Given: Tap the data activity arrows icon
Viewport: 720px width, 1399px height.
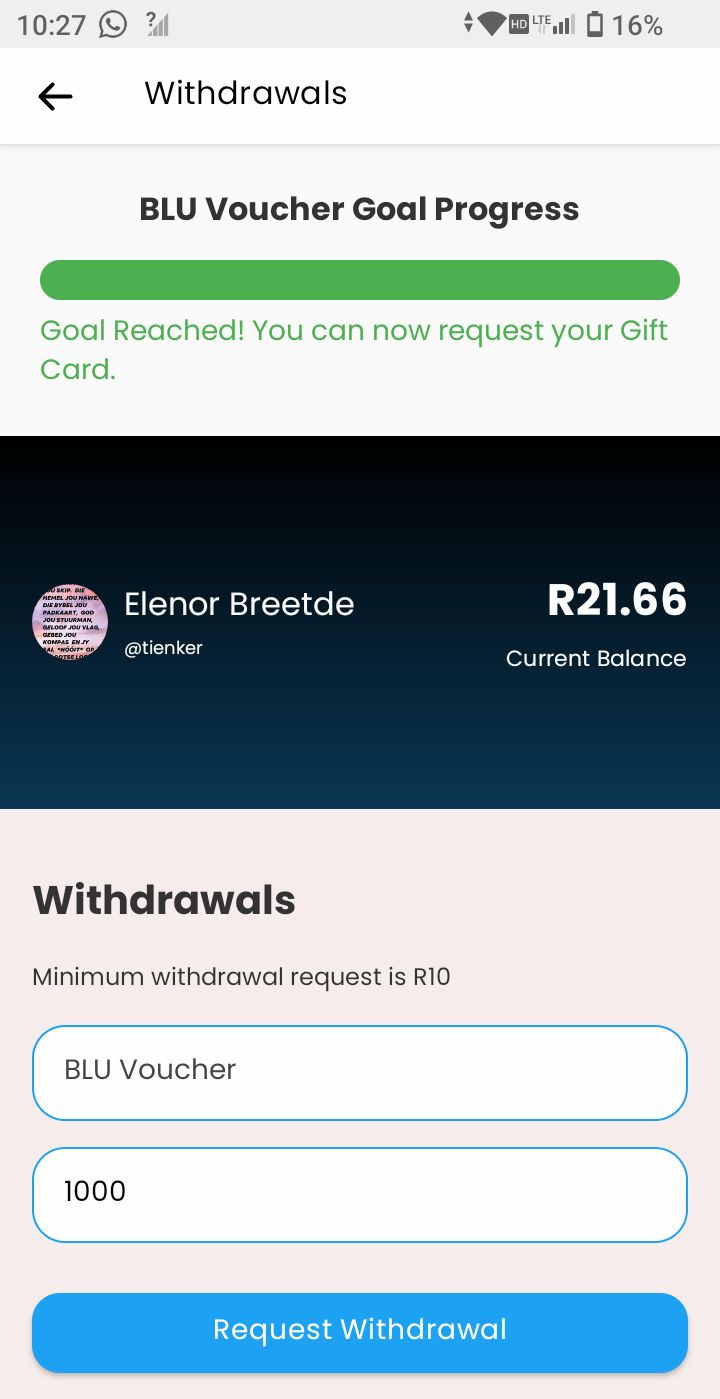Looking at the screenshot, I should click(468, 24).
